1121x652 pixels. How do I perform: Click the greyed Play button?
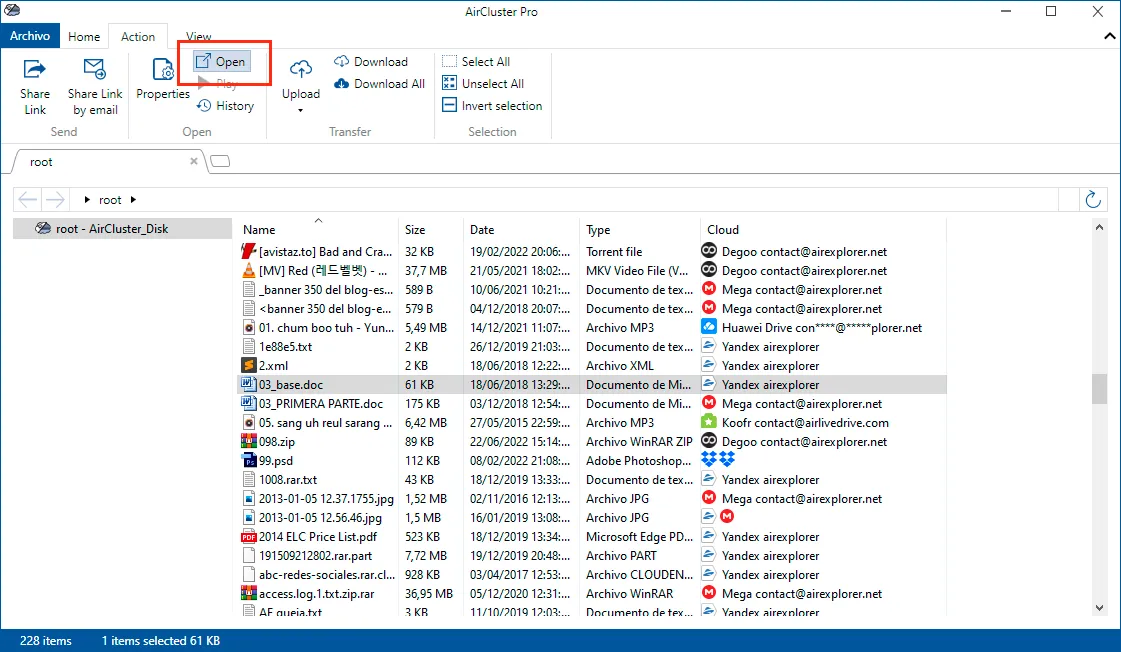coord(217,84)
